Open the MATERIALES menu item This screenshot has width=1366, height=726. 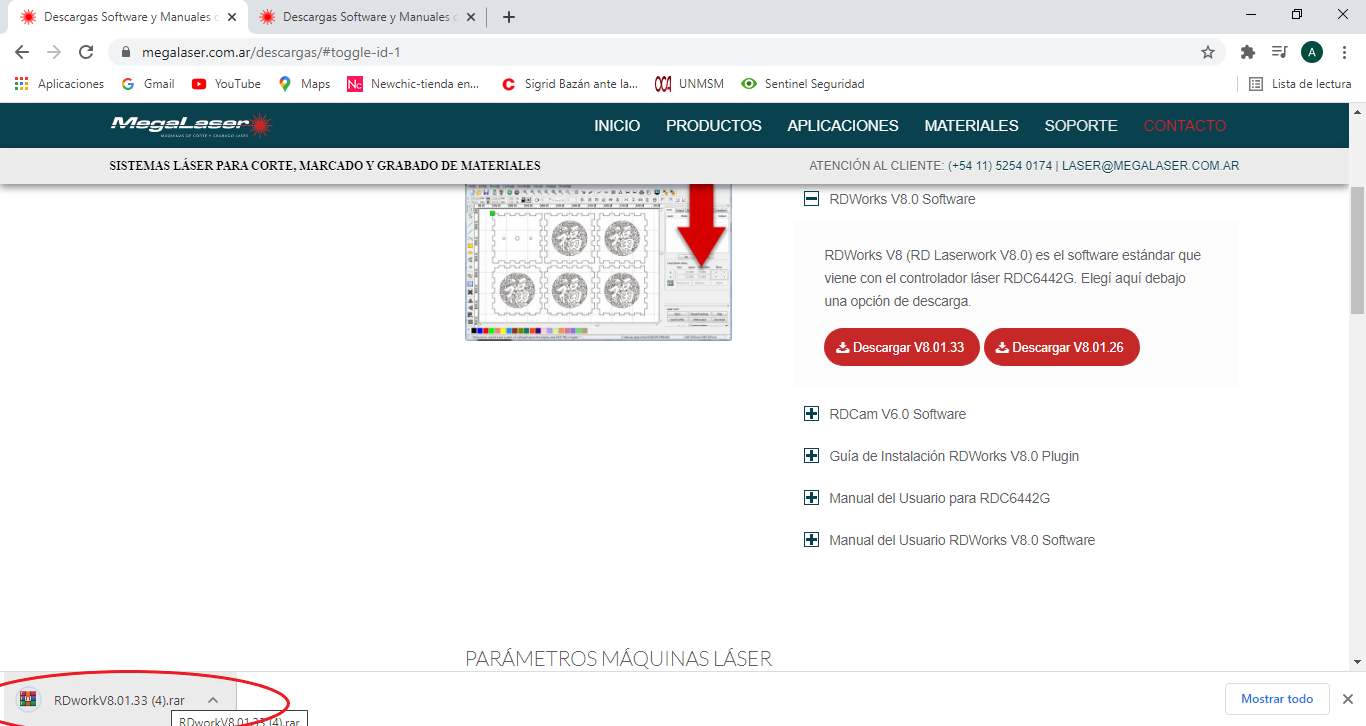[971, 126]
